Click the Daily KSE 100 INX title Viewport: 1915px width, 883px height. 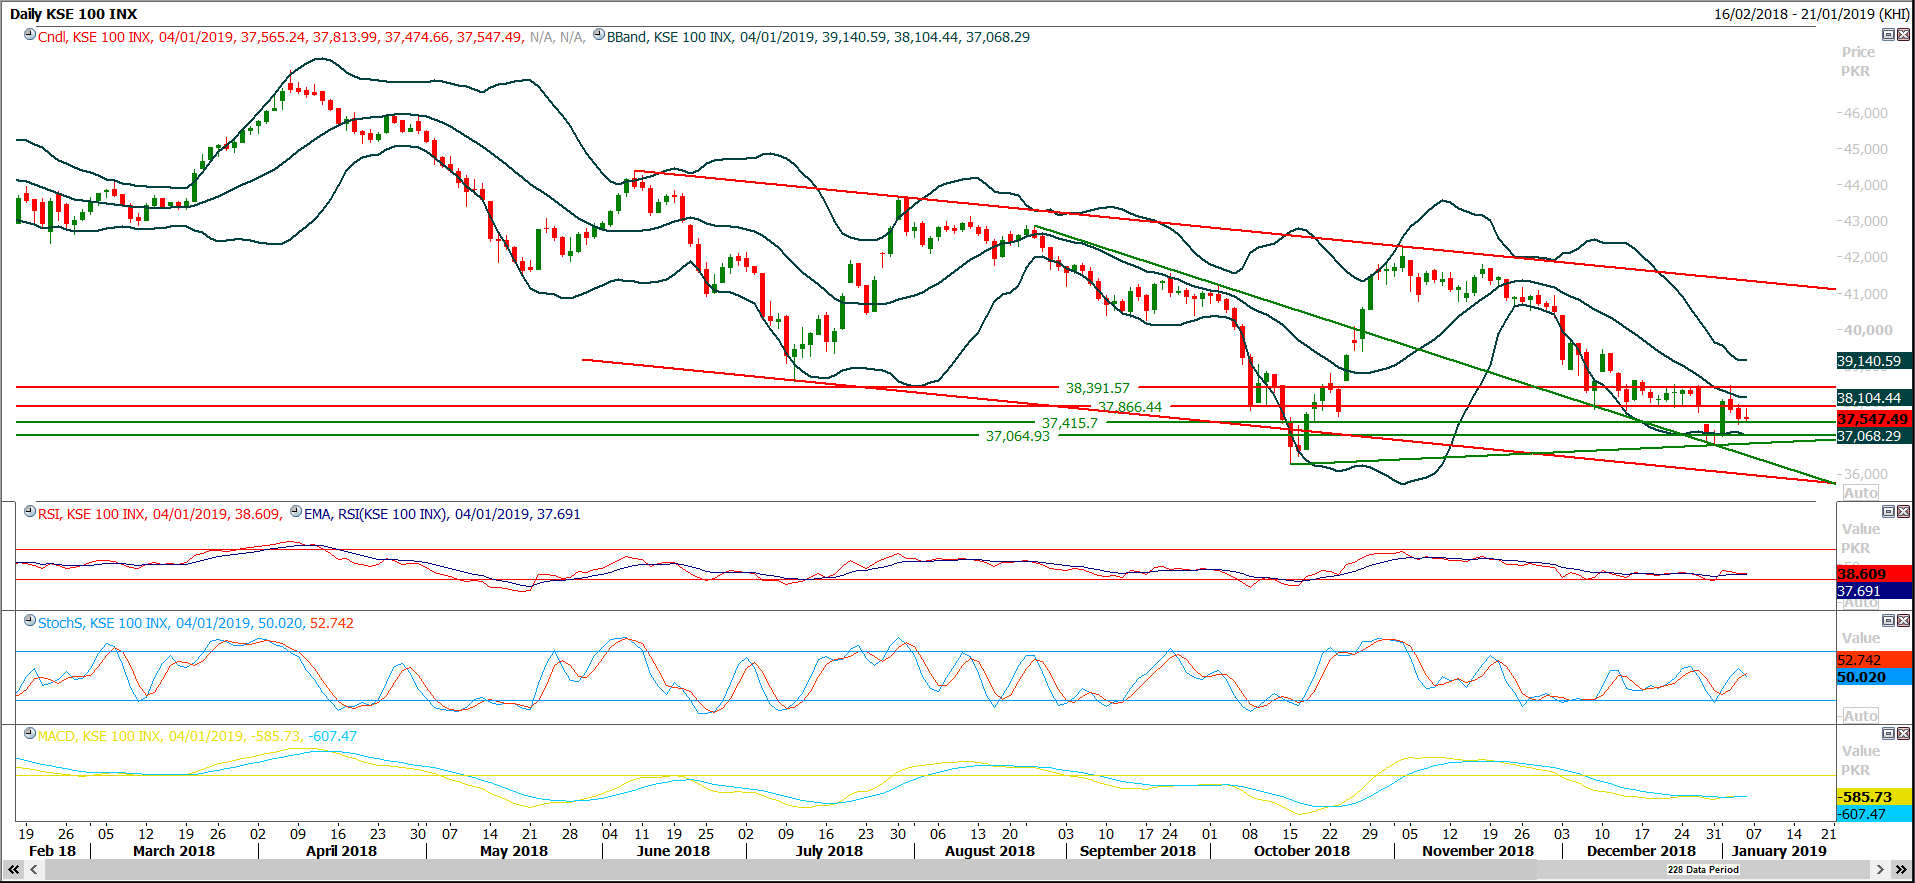(73, 14)
